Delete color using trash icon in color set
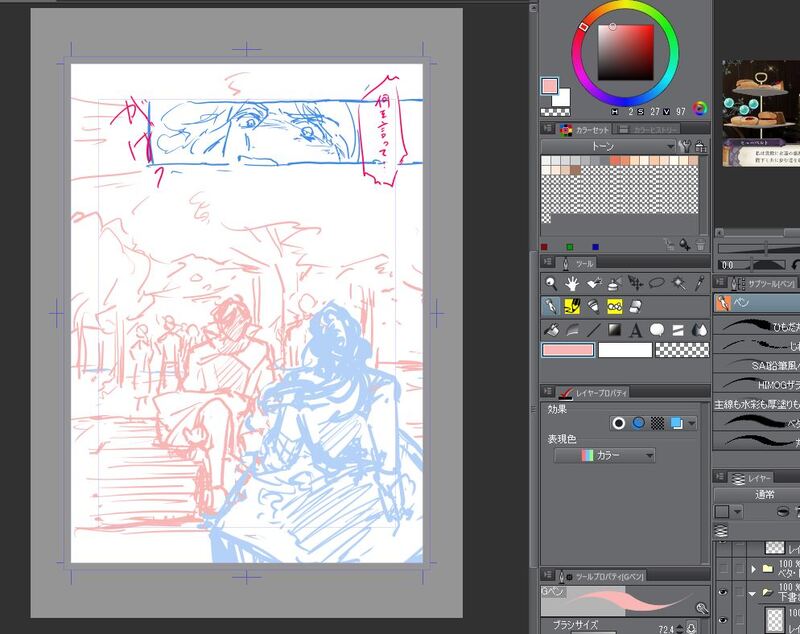800x634 pixels. 701,245
